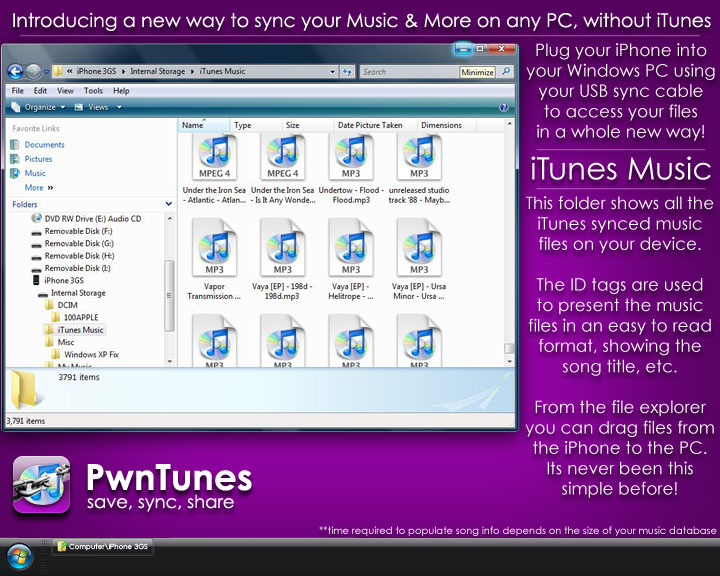Click the blue Help question mark icon
Image resolution: width=720 pixels, height=576 pixels.
(503, 107)
